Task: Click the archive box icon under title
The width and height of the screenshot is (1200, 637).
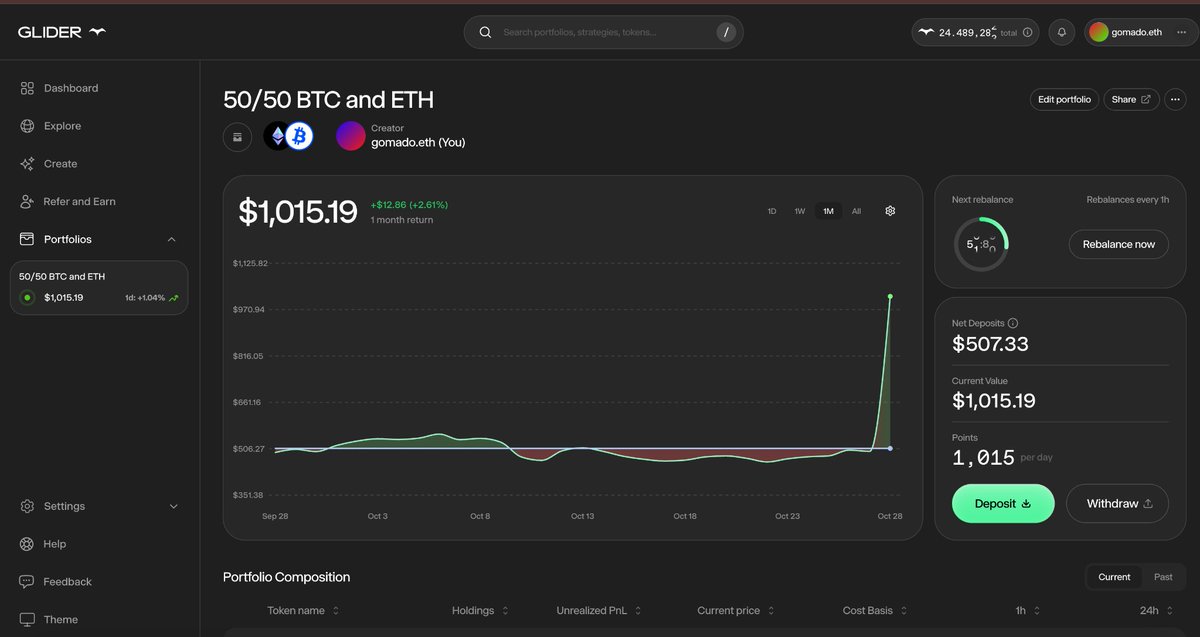Action: [x=237, y=136]
